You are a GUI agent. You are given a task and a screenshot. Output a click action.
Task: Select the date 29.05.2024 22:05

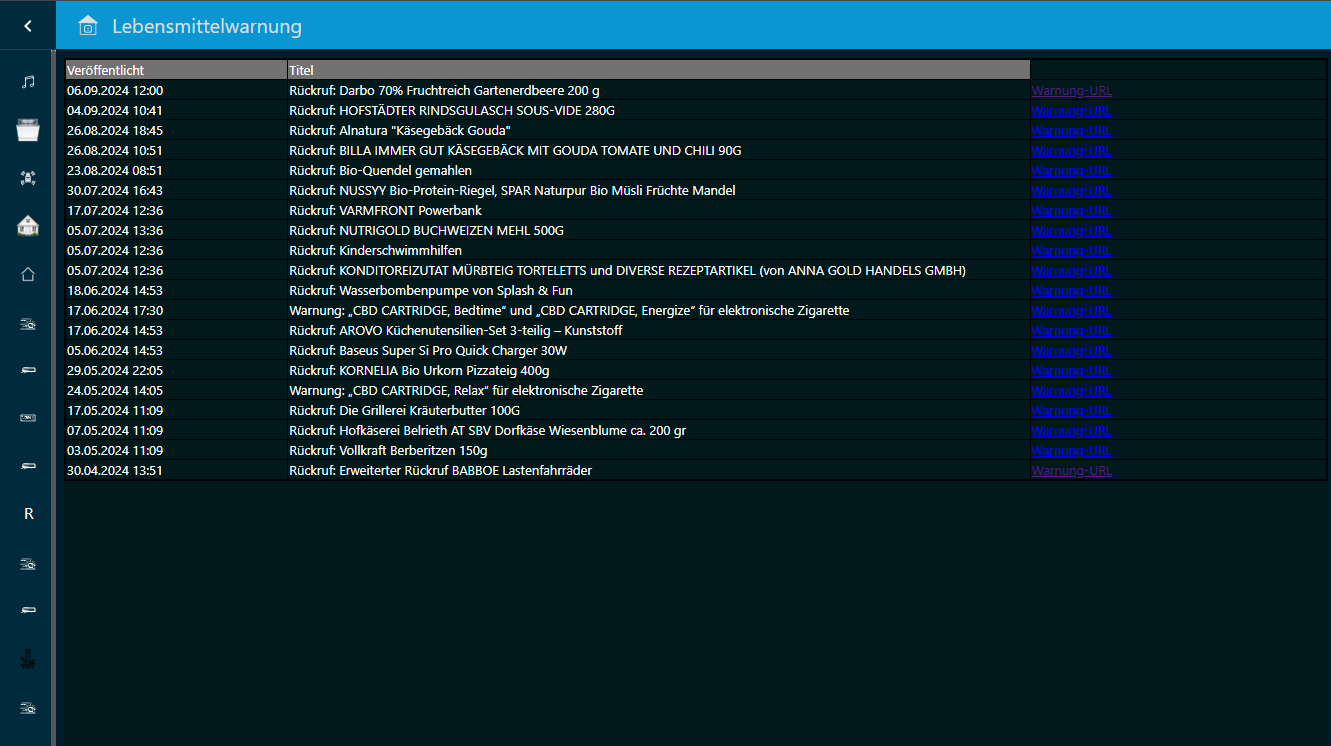click(115, 370)
